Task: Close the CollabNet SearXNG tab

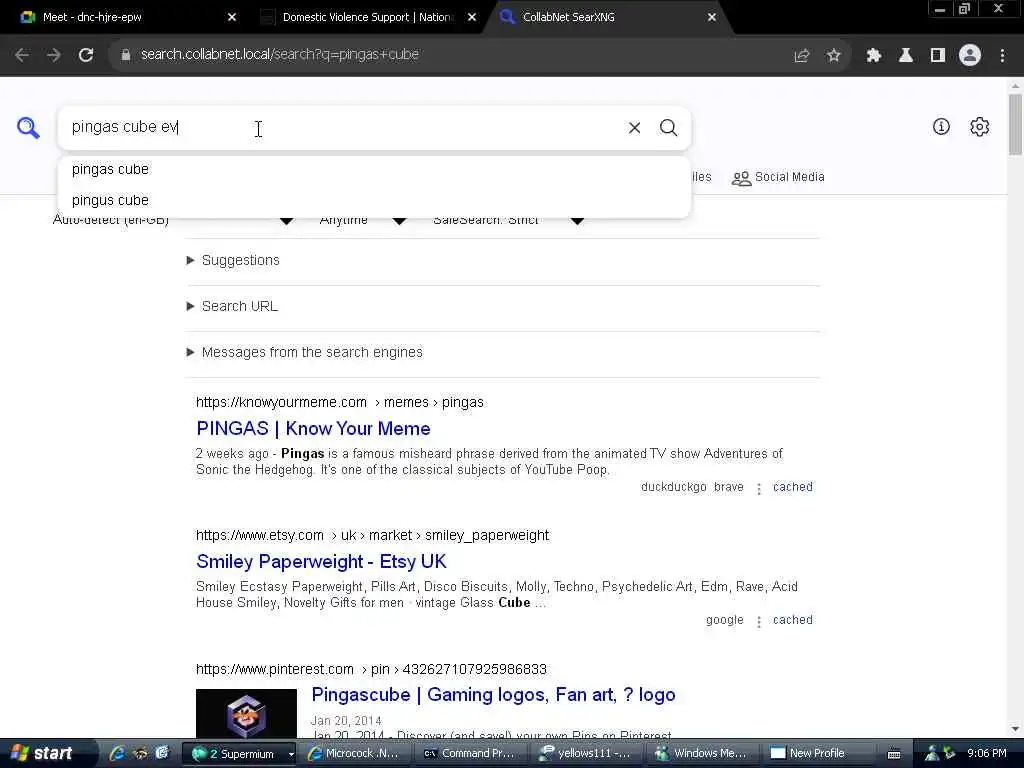Action: pyautogui.click(x=712, y=17)
